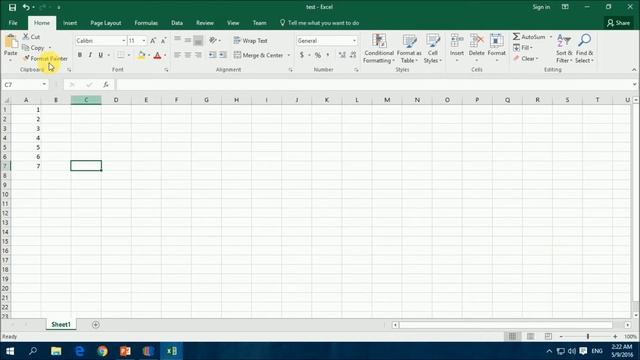Click Sign in link

(x=541, y=7)
